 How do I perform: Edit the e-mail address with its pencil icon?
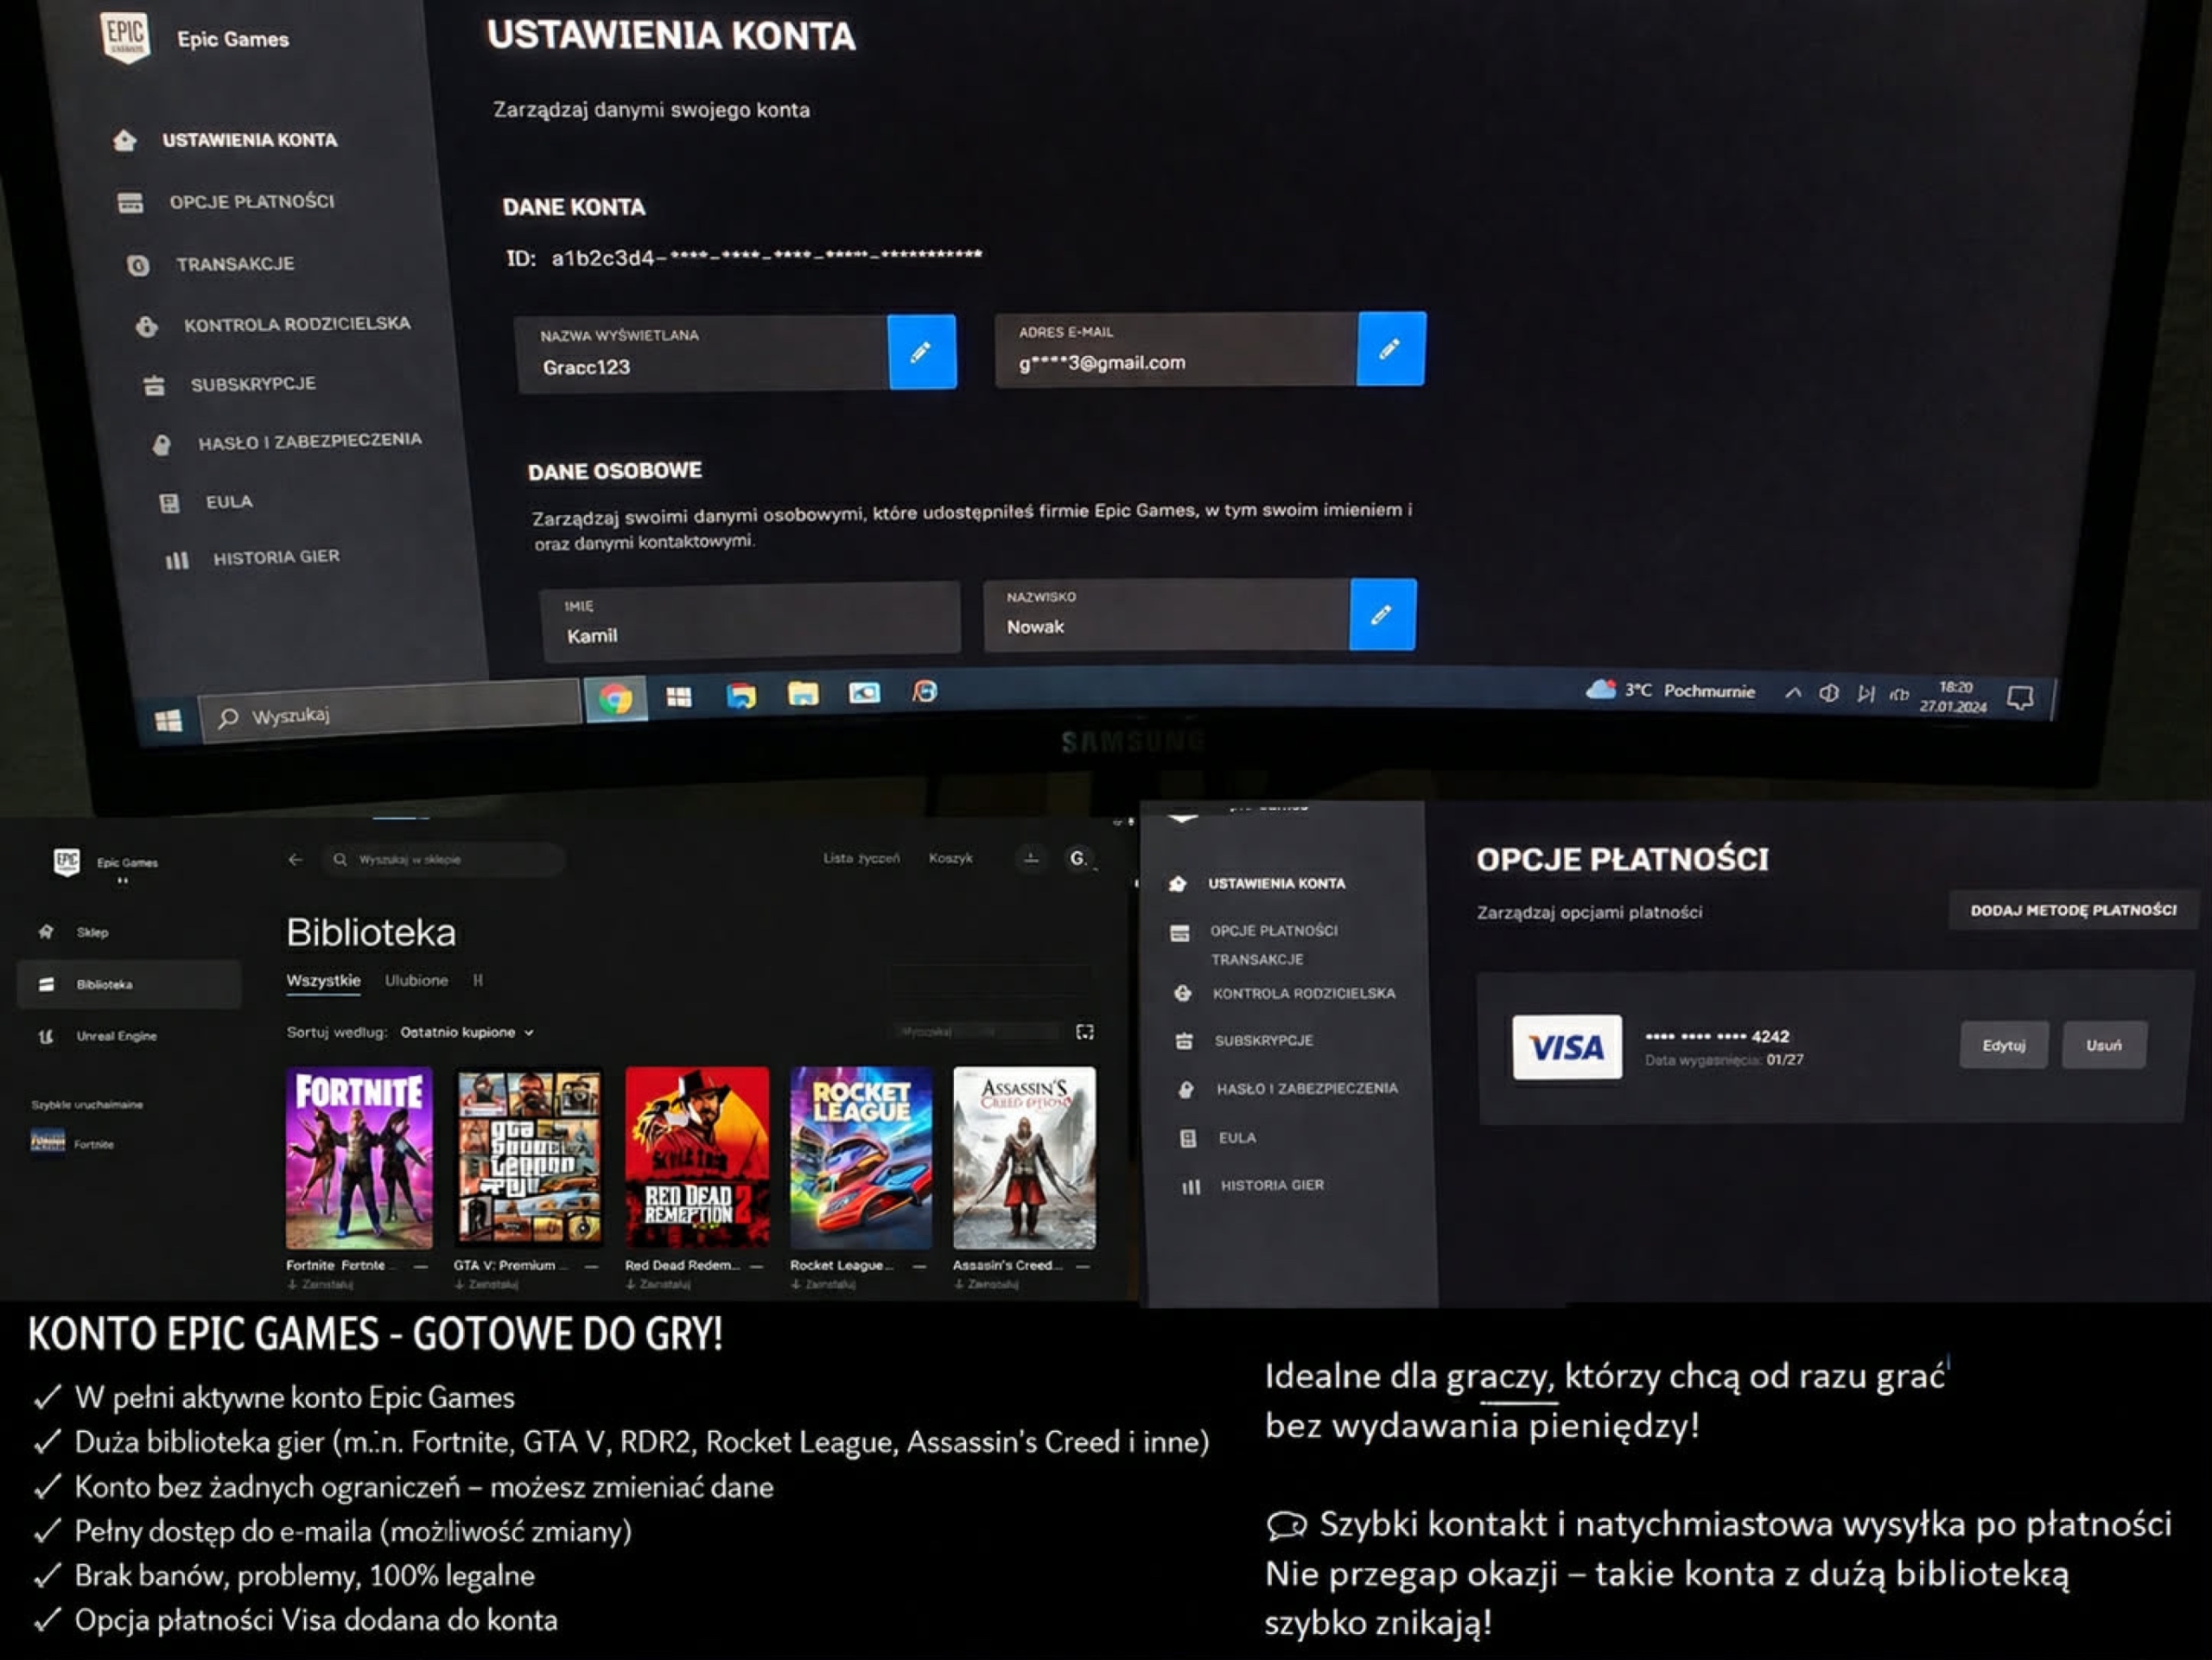pos(1390,349)
